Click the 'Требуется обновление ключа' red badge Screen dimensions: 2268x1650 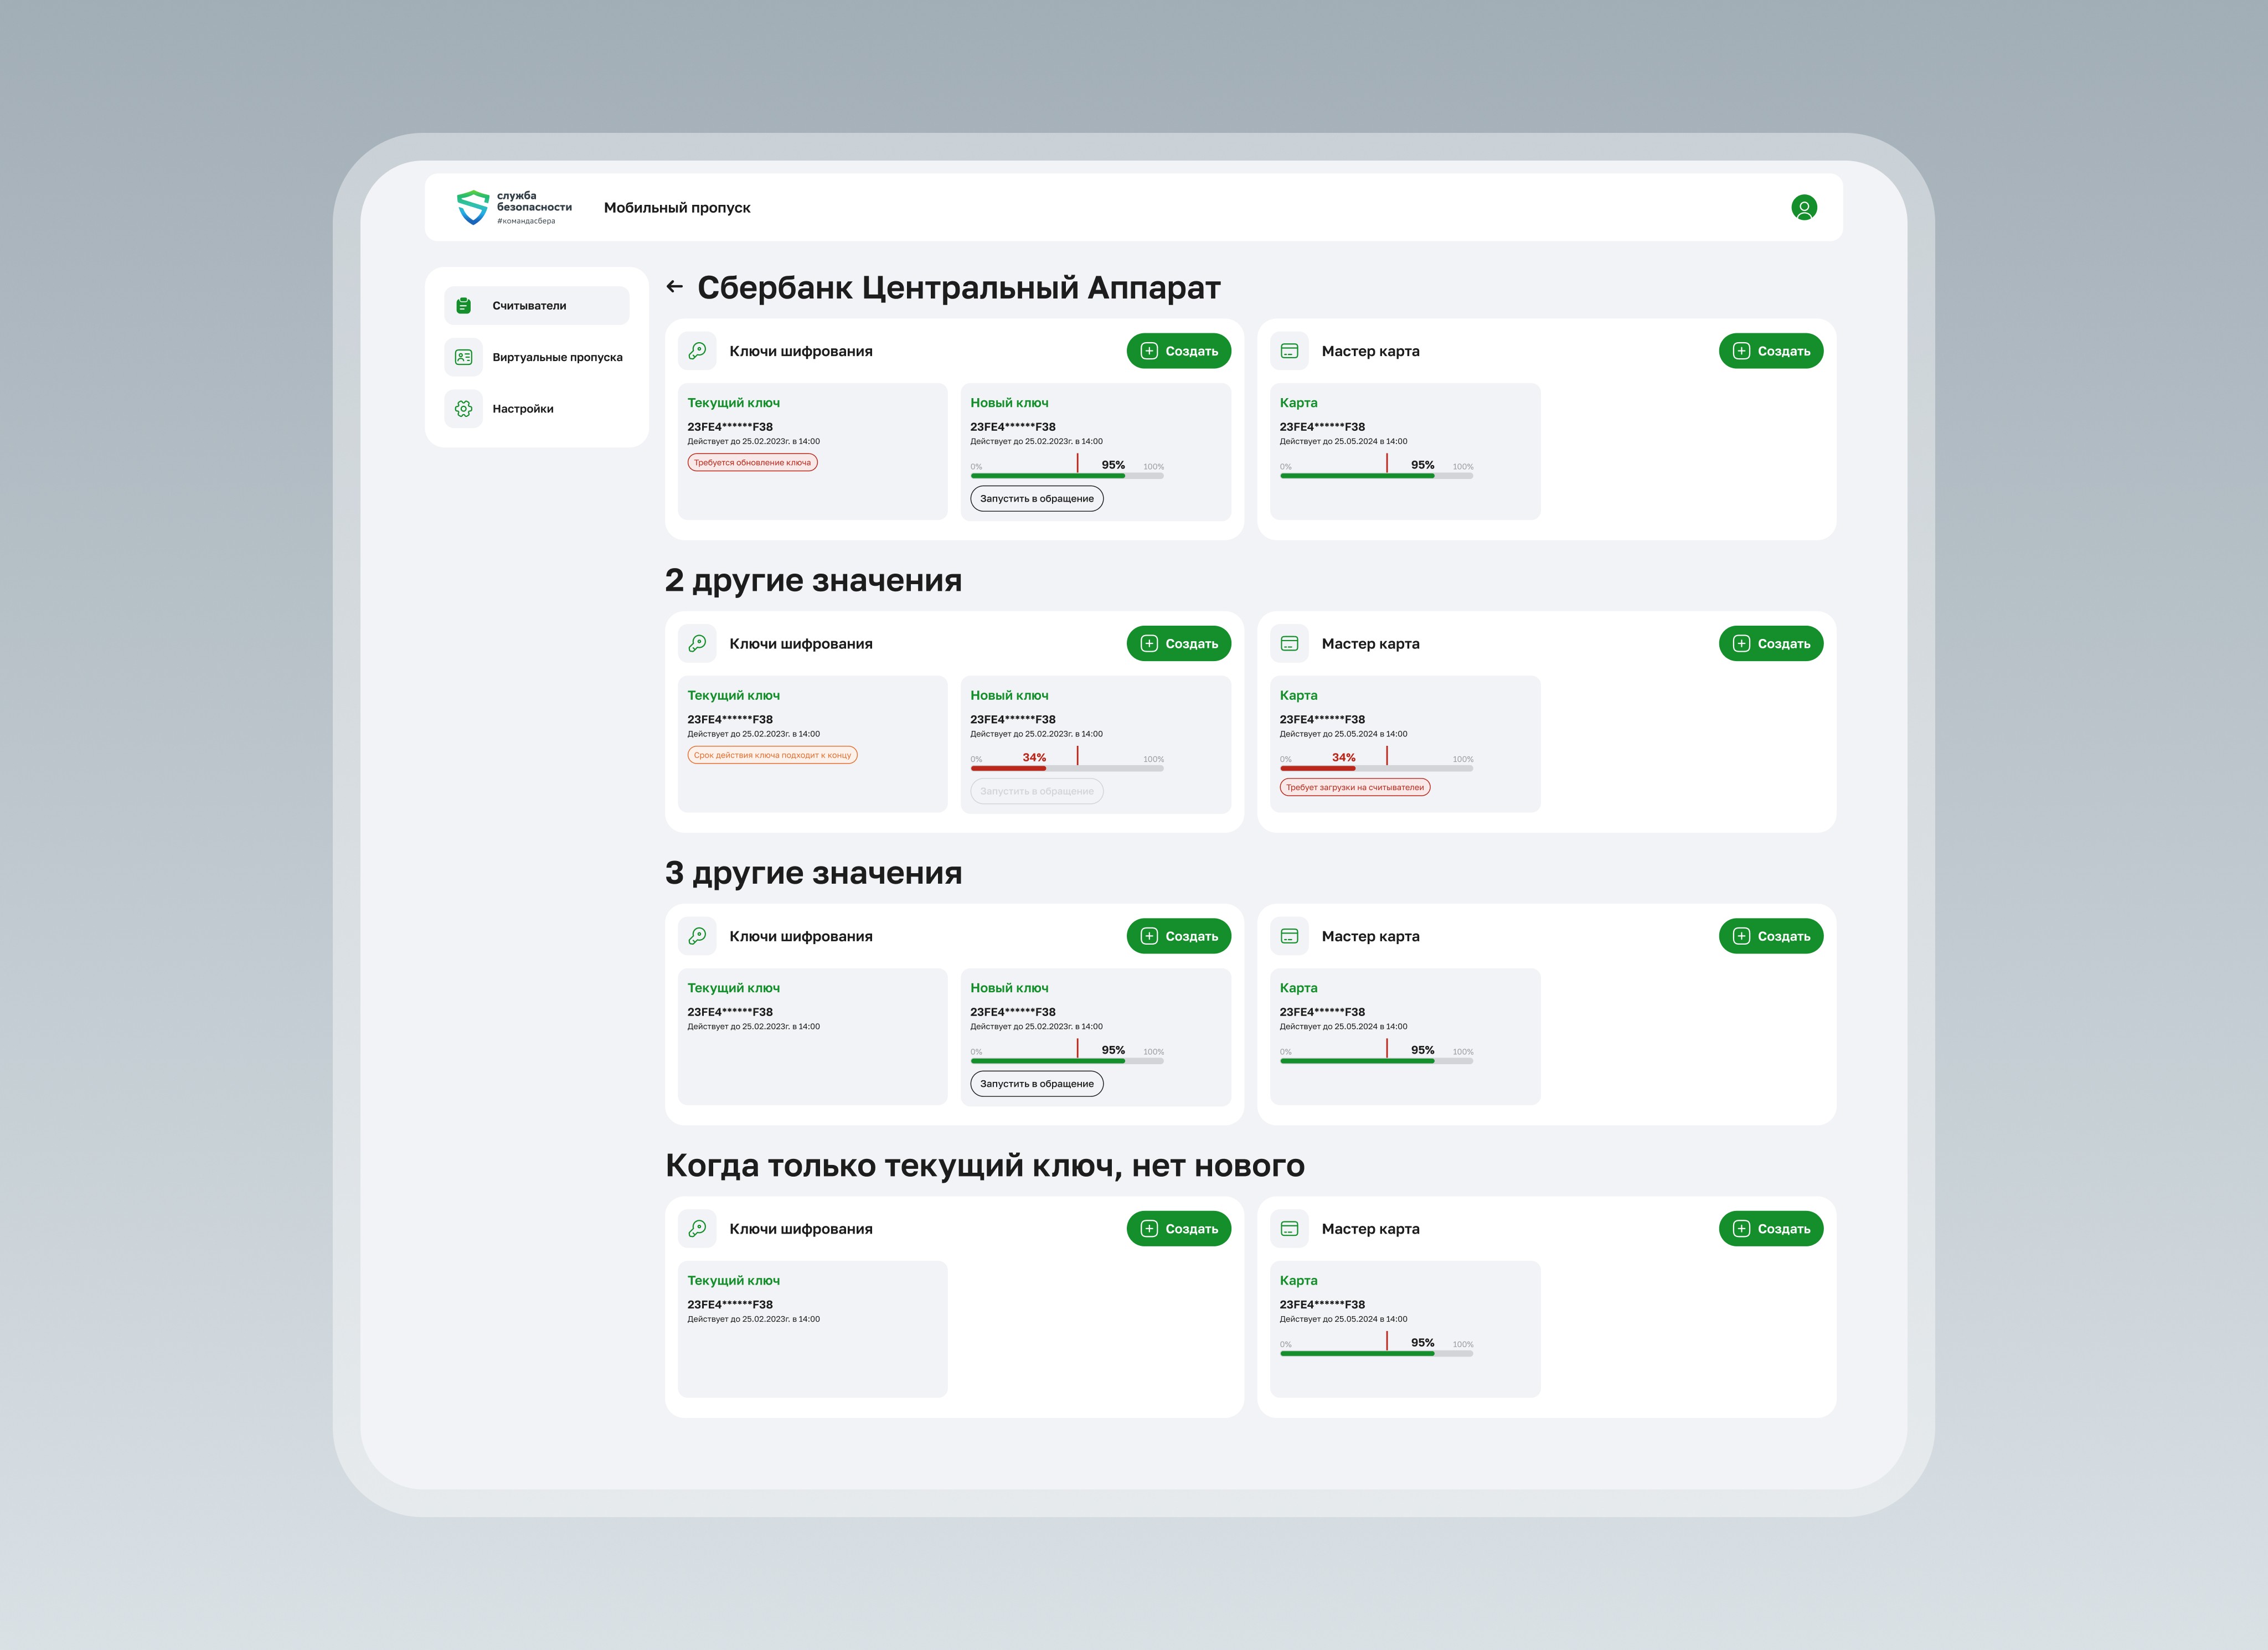pyautogui.click(x=752, y=462)
